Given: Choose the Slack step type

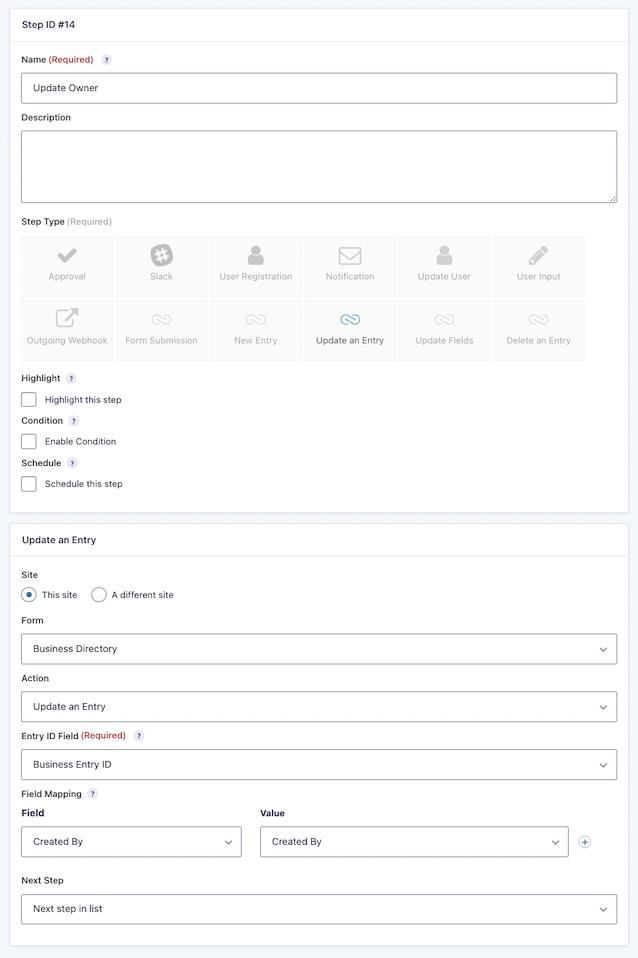Looking at the screenshot, I should pos(161,266).
